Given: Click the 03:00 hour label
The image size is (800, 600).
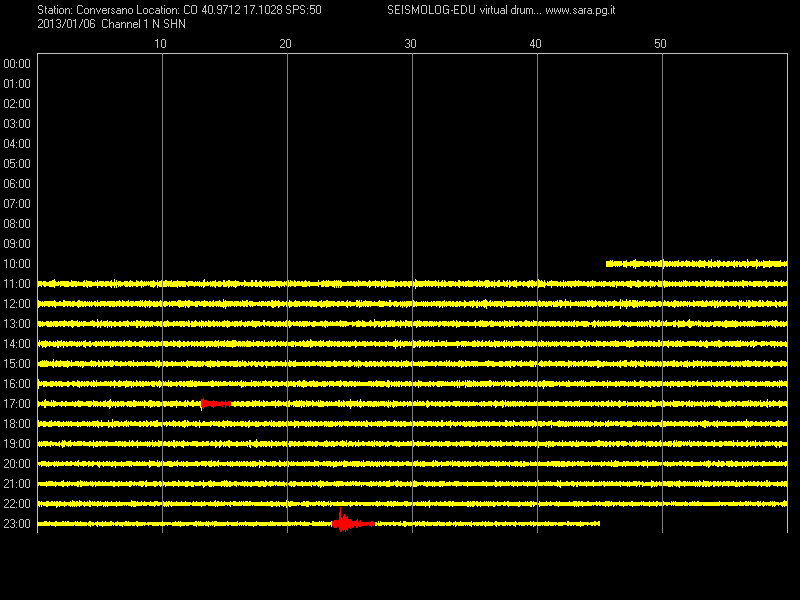Looking at the screenshot, I should click(x=17, y=123).
